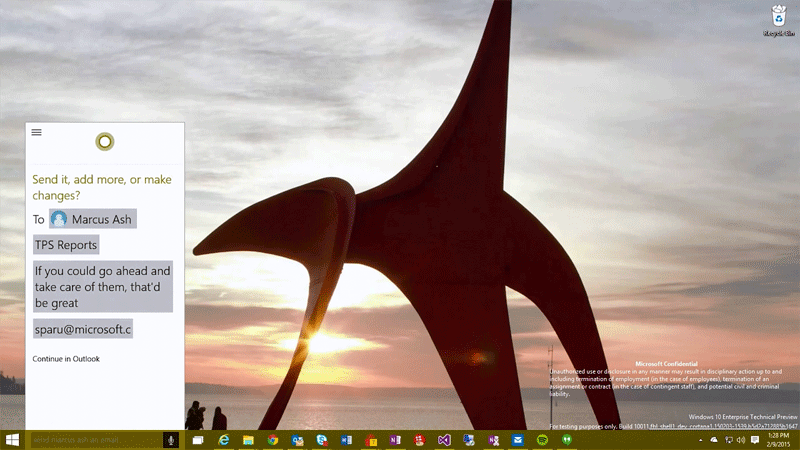The image size is (800, 450).
Task: Open the Windows Start button
Action: click(12, 440)
